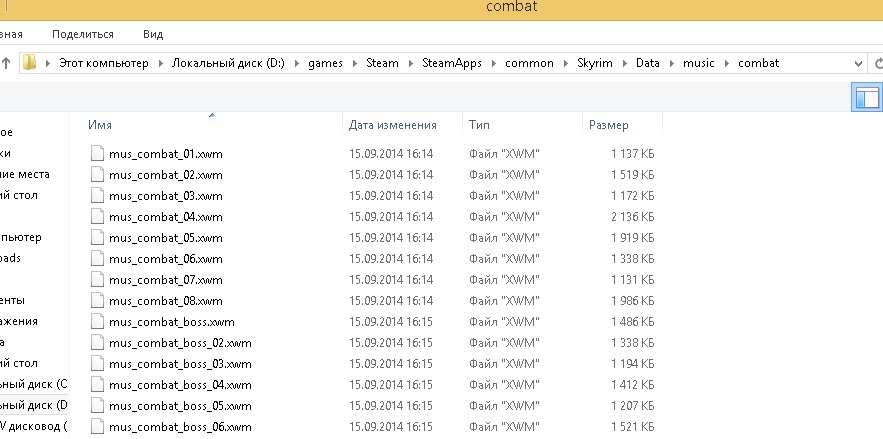Toggle the preview pane view button

tap(866, 97)
